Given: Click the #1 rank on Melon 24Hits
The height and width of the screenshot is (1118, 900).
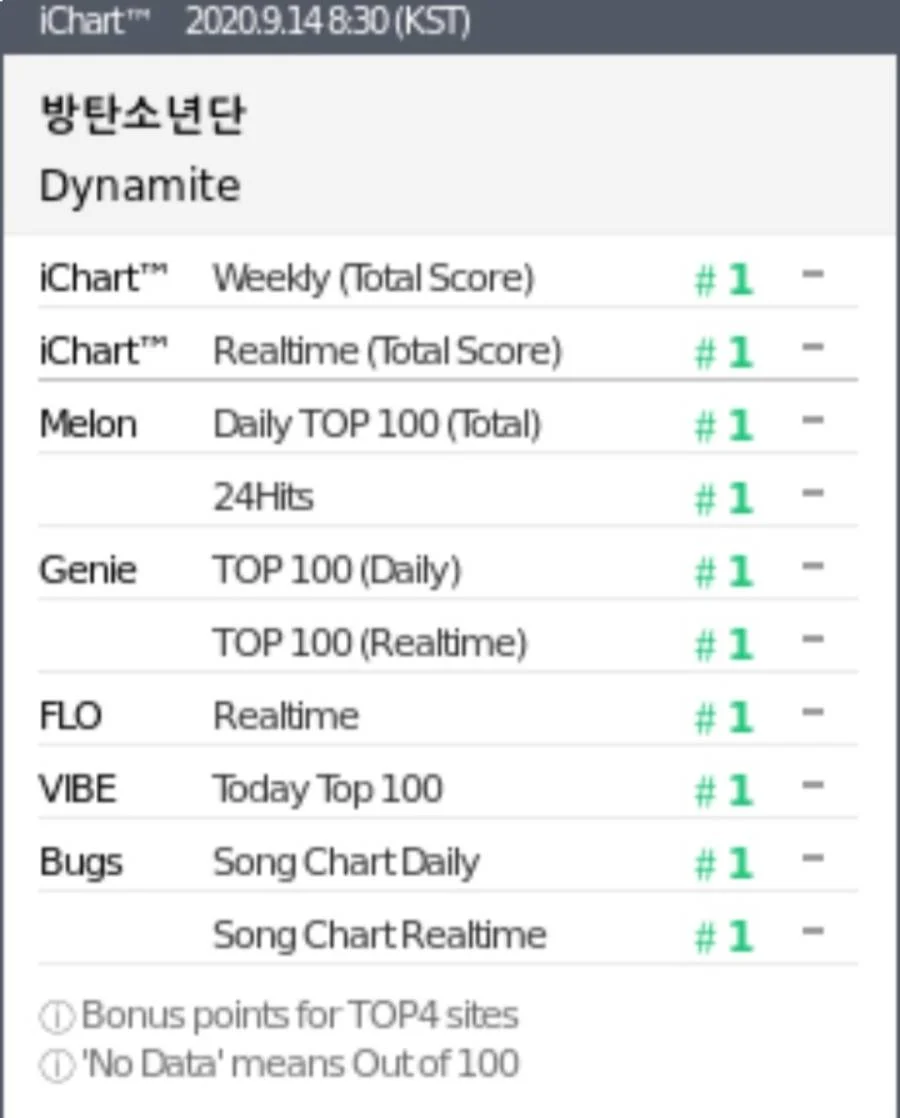Looking at the screenshot, I should [725, 498].
